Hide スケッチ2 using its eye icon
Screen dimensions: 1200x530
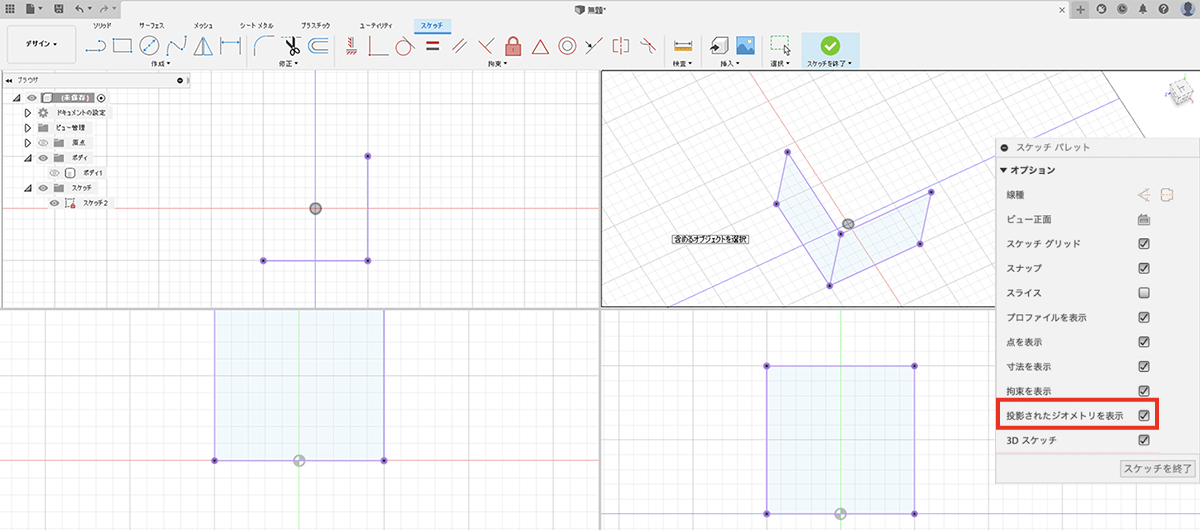(55, 203)
